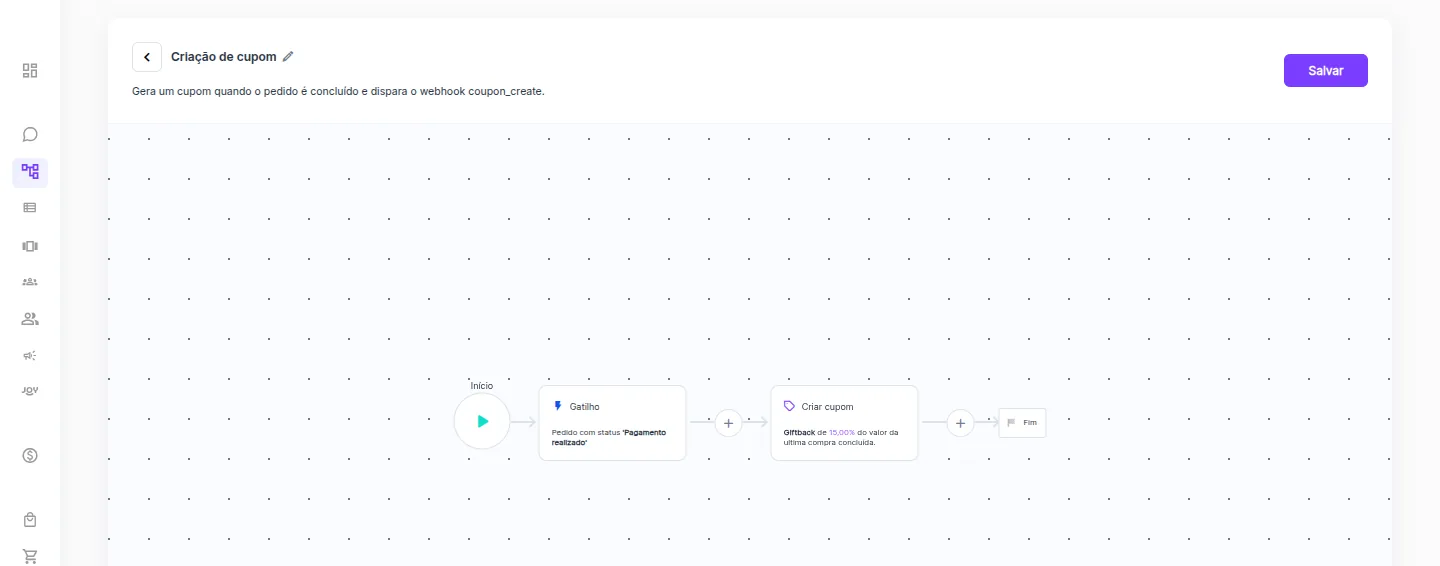Select the Criar cupom card
Viewport: 1440px width, 566px height.
tap(844, 423)
